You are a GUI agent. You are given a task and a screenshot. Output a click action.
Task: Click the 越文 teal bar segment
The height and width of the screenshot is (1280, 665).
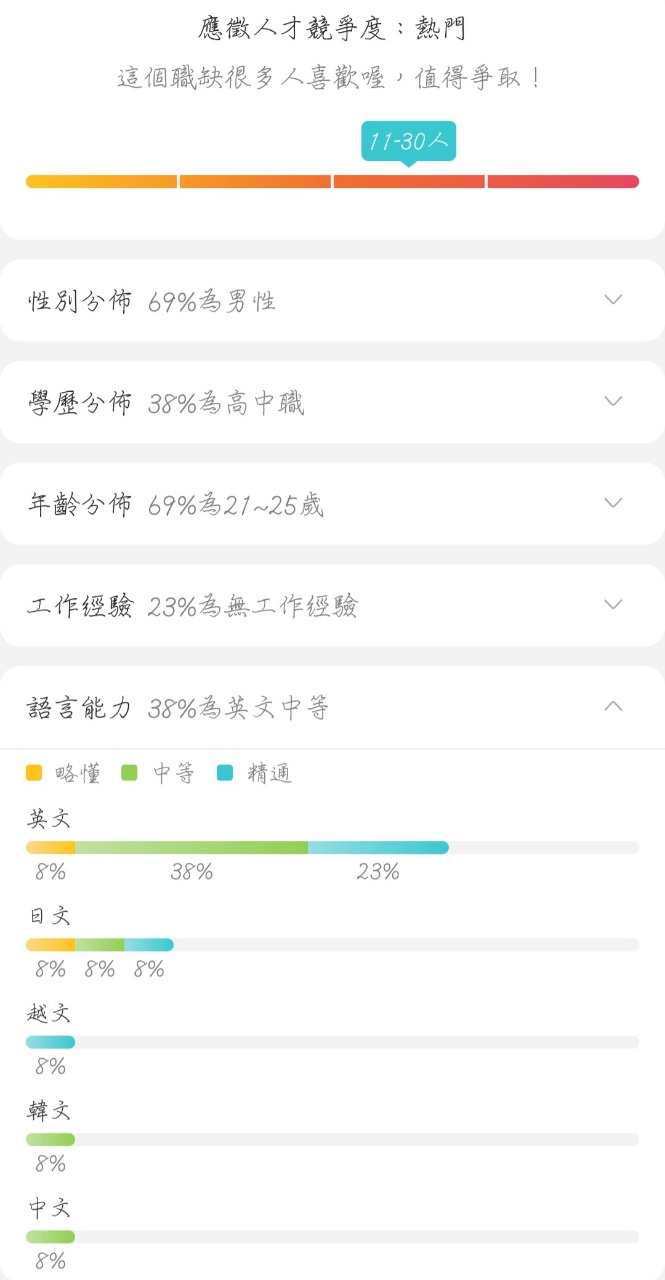pyautogui.click(x=50, y=1042)
